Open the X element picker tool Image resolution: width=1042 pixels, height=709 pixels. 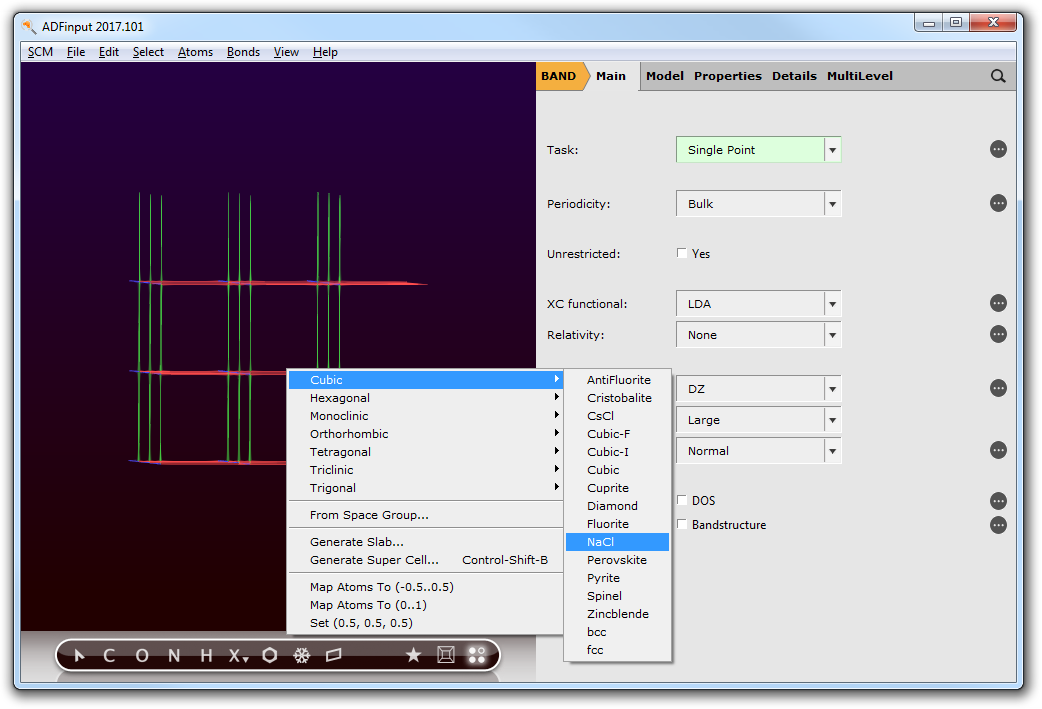pyautogui.click(x=238, y=656)
